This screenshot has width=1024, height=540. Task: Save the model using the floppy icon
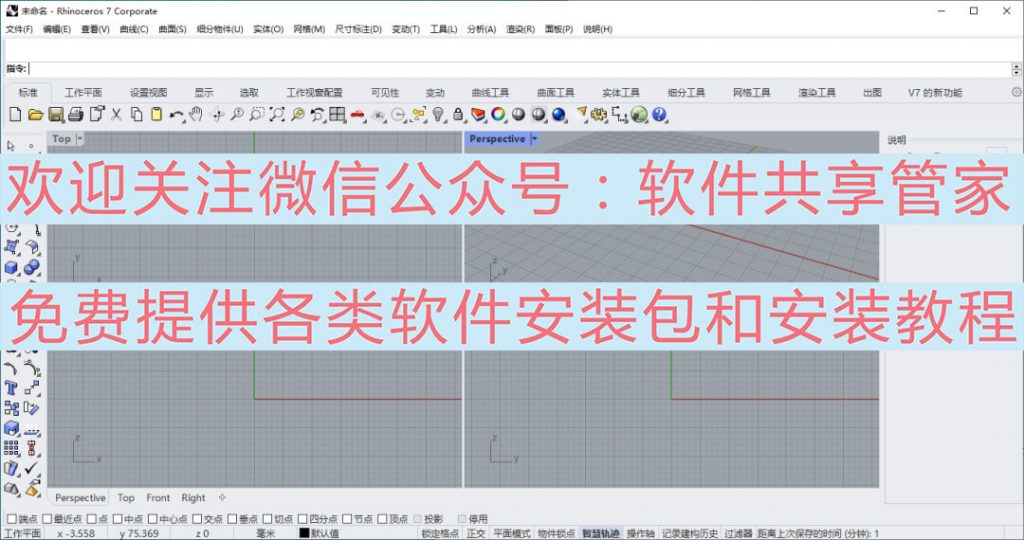[56, 115]
